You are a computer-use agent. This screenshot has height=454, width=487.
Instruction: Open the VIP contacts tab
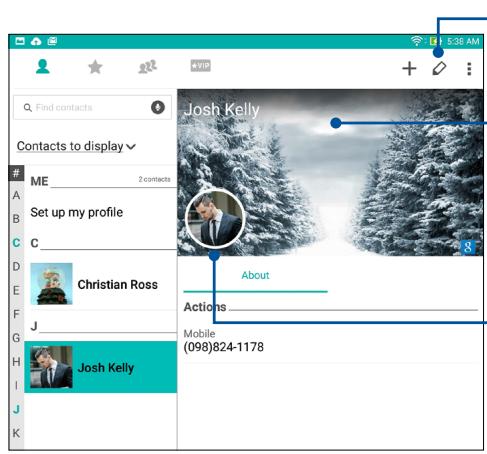[200, 66]
